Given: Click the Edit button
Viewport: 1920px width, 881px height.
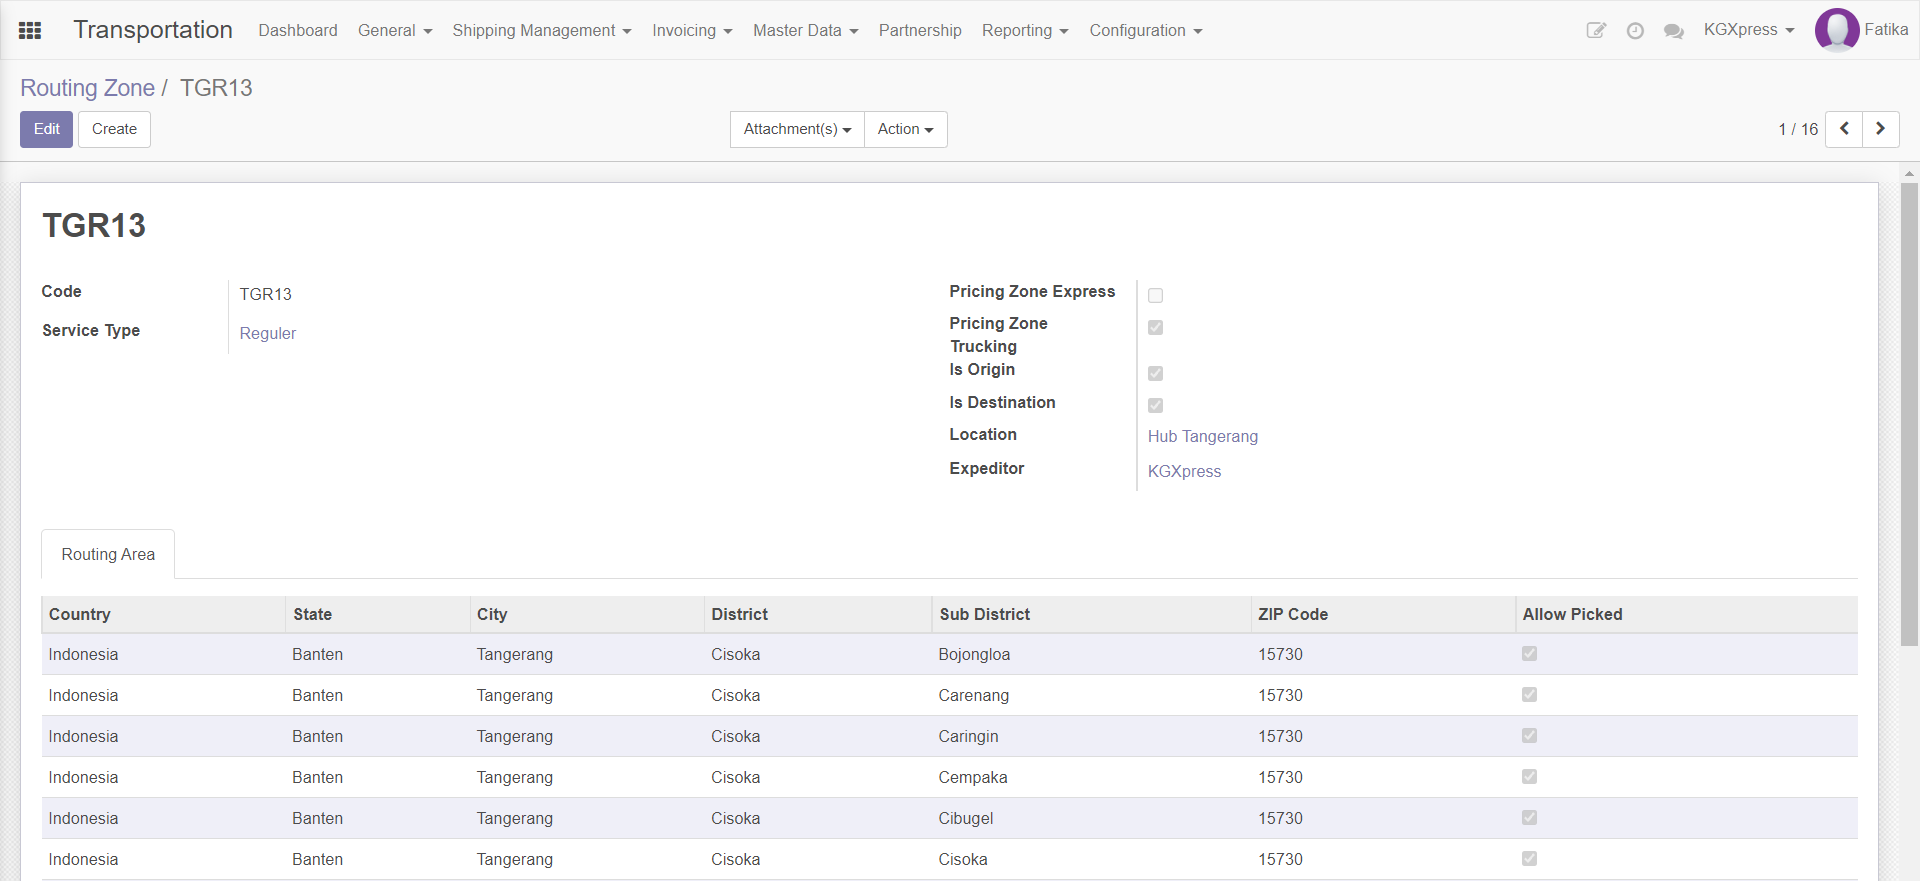Looking at the screenshot, I should [x=46, y=129].
